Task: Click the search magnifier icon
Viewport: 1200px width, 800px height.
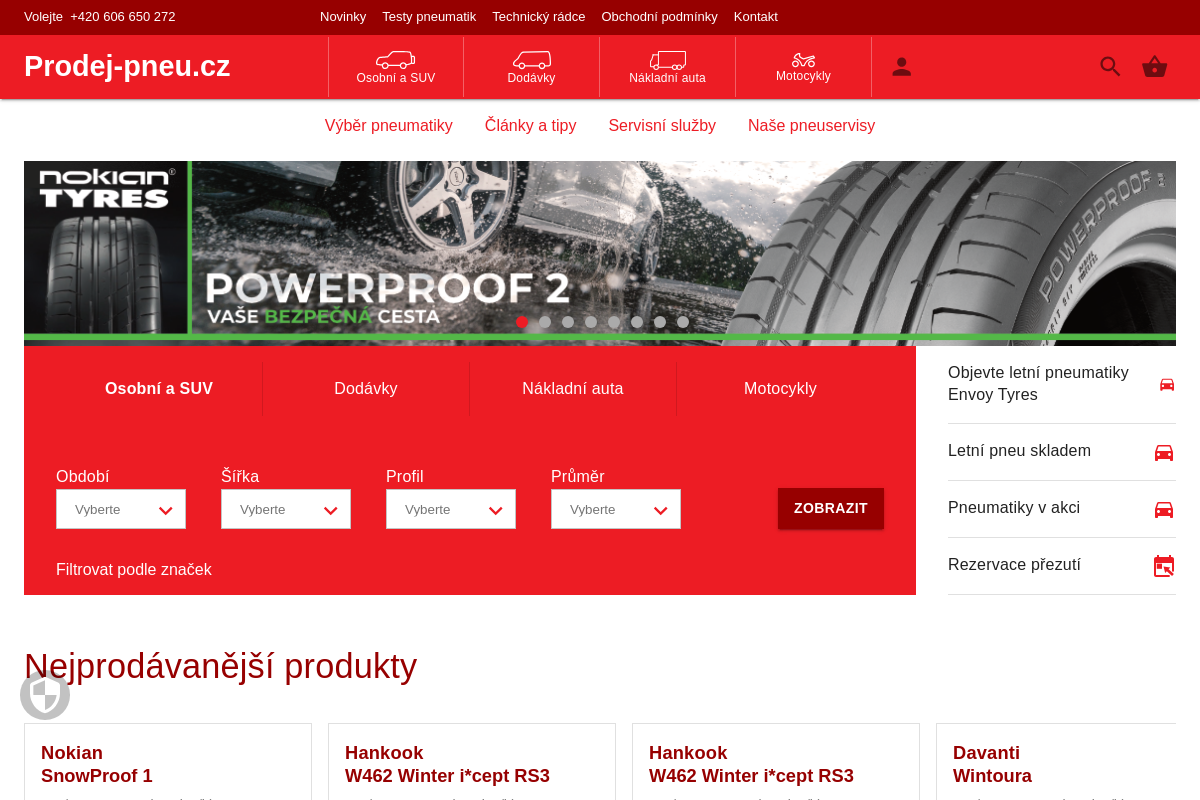Action: pyautogui.click(x=1110, y=67)
